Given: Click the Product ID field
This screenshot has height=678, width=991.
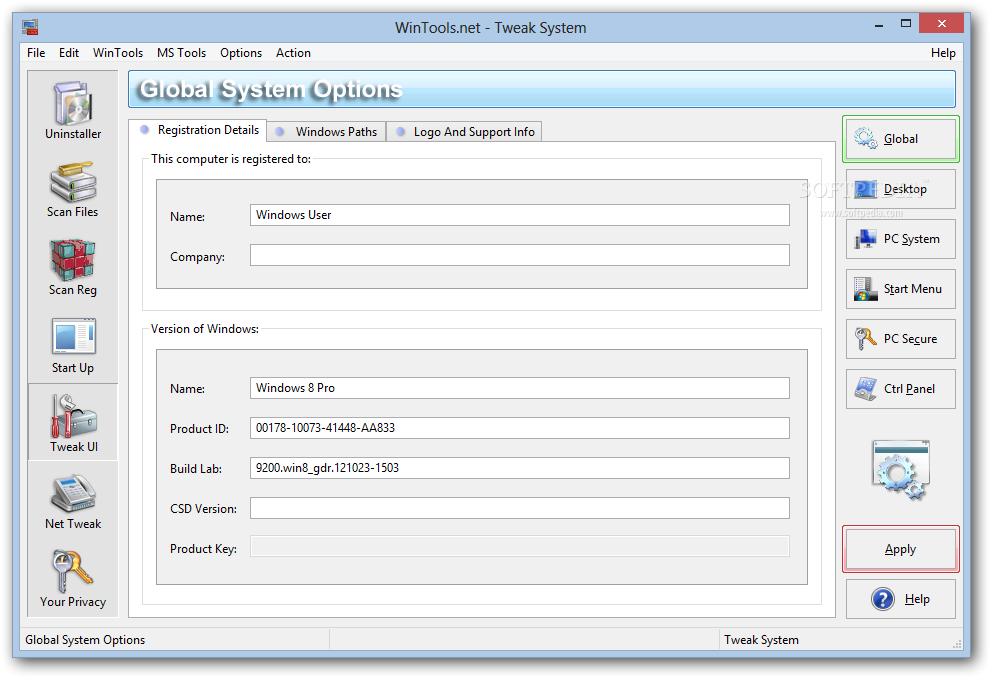Looking at the screenshot, I should (520, 428).
